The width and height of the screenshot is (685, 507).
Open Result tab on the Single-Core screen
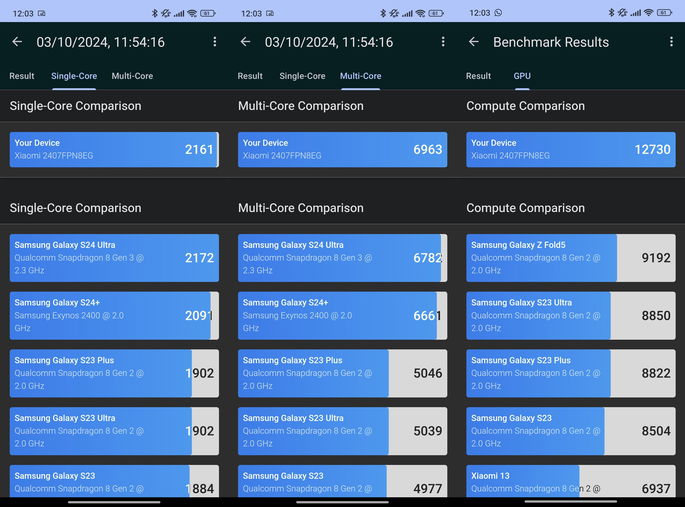pos(22,76)
